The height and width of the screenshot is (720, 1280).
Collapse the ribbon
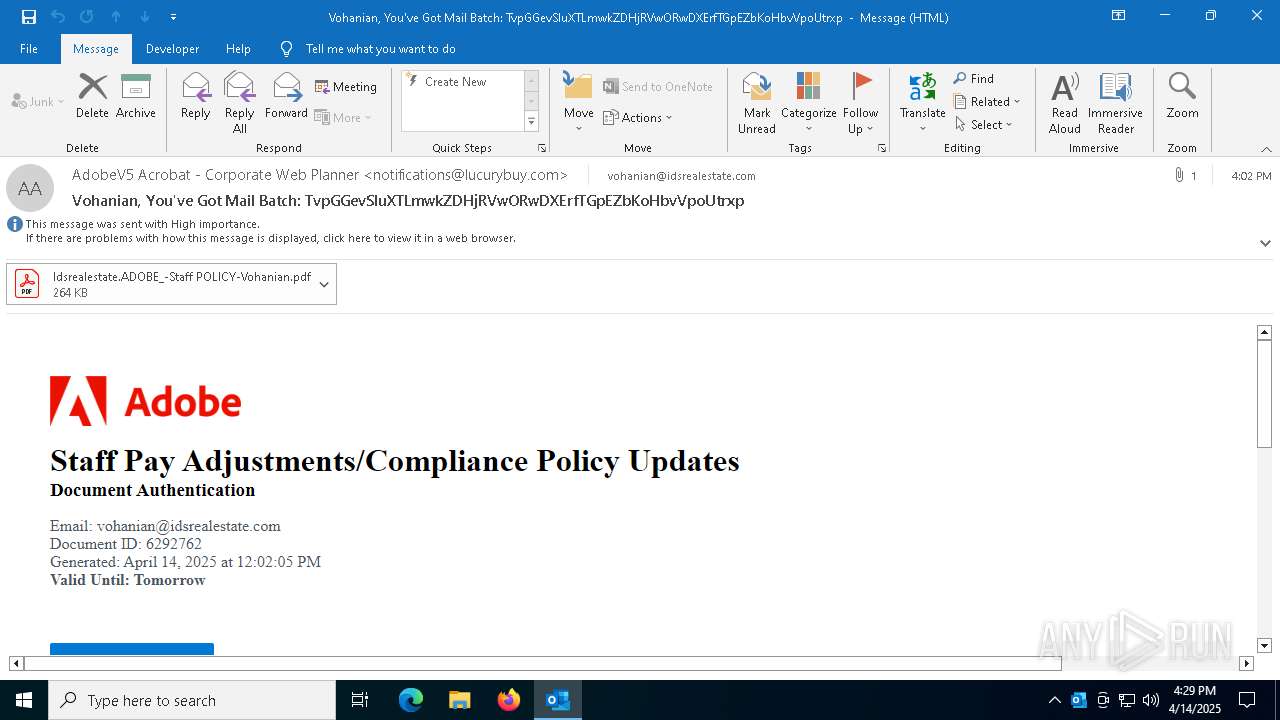1266,149
